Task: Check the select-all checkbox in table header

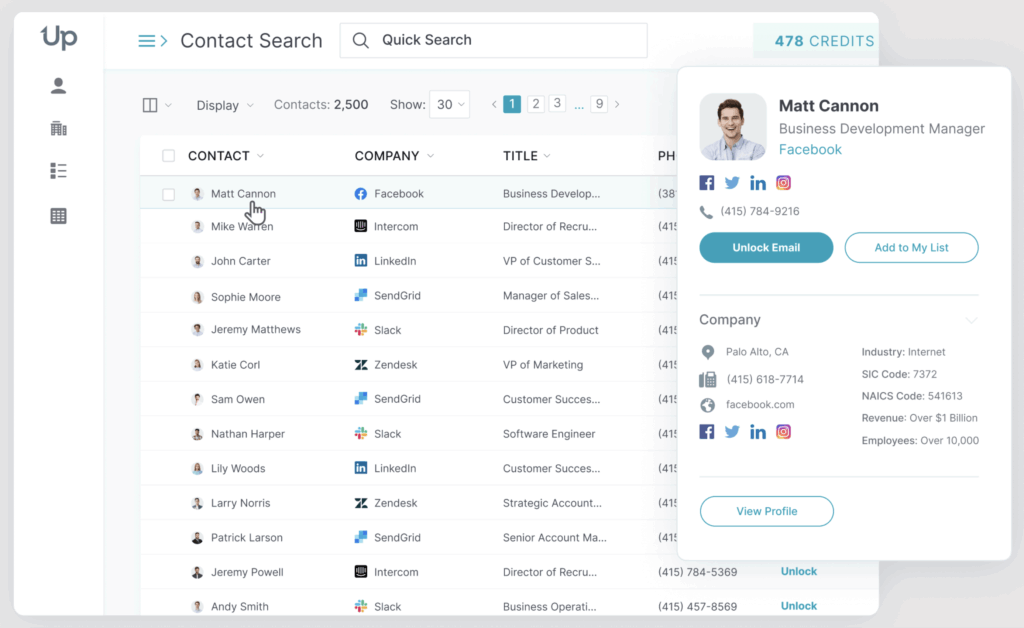Action: tap(168, 156)
